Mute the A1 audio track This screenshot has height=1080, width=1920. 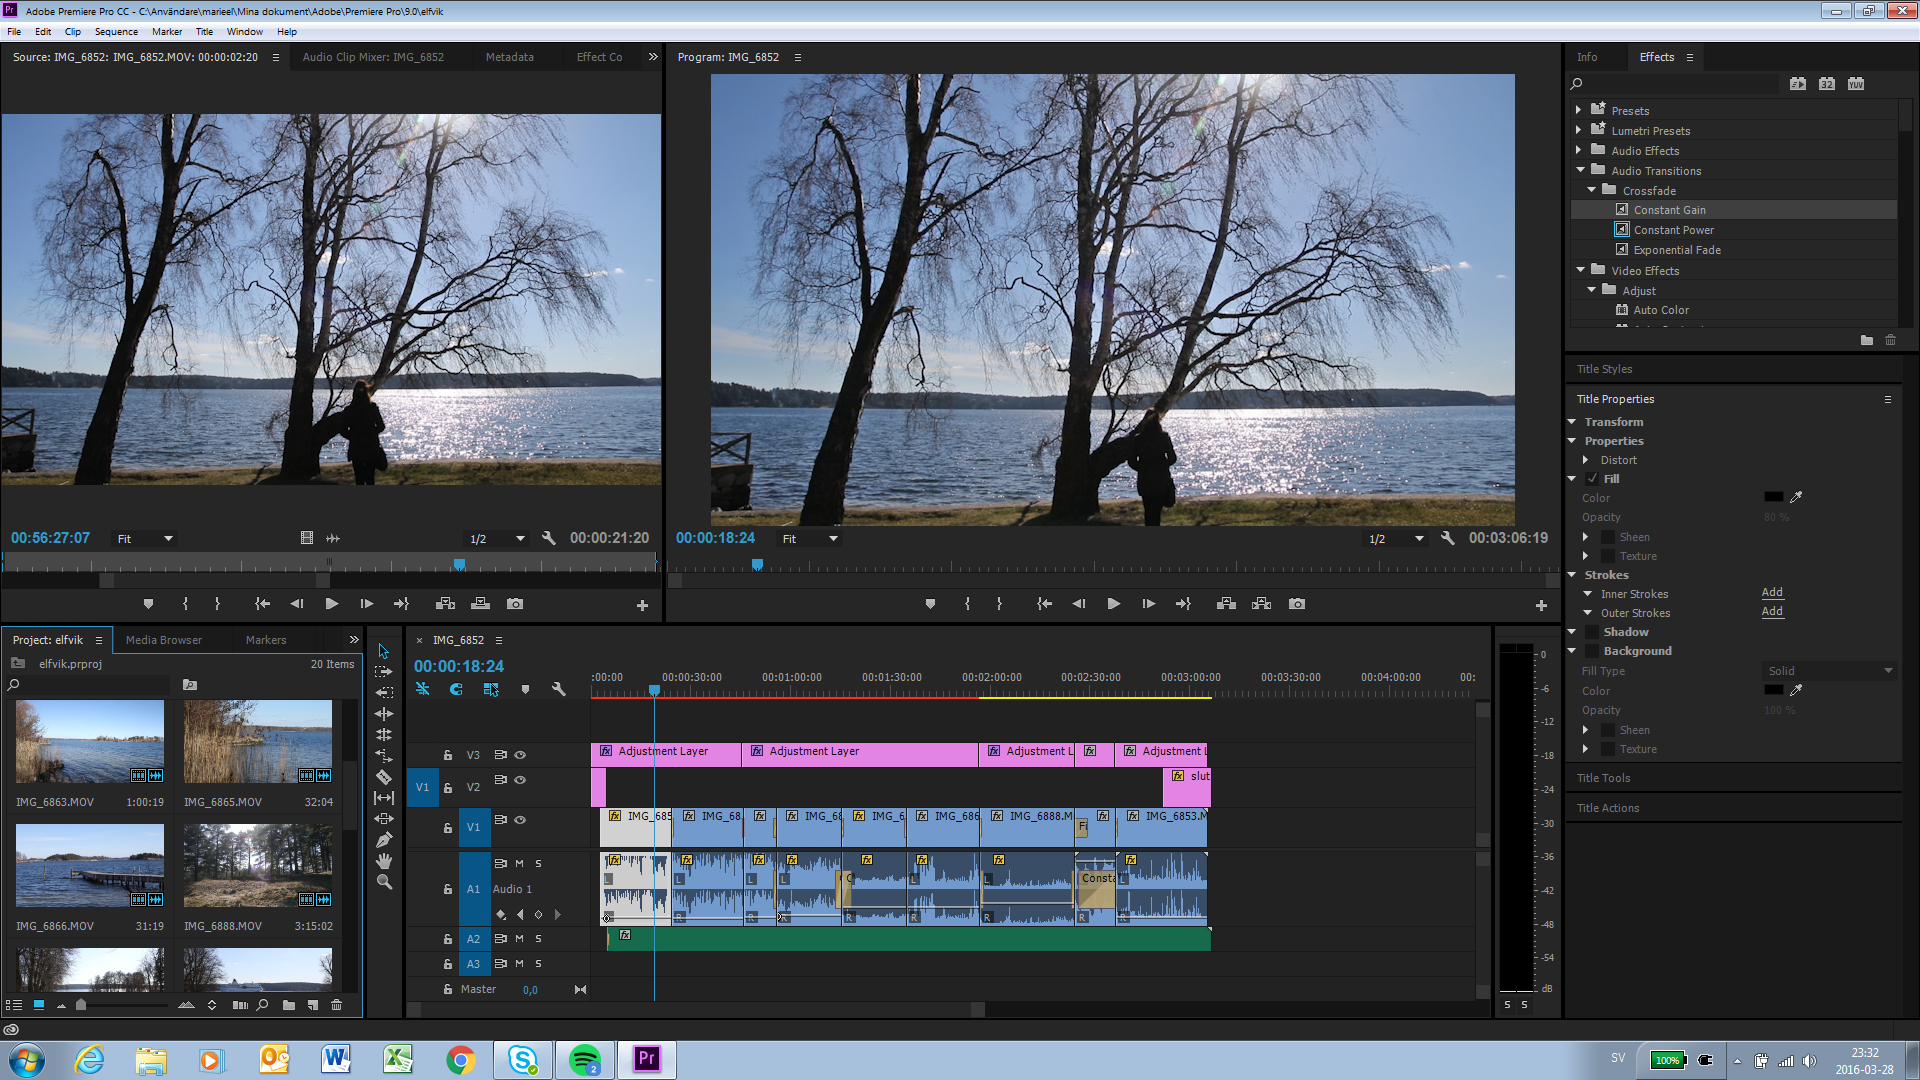coord(520,863)
